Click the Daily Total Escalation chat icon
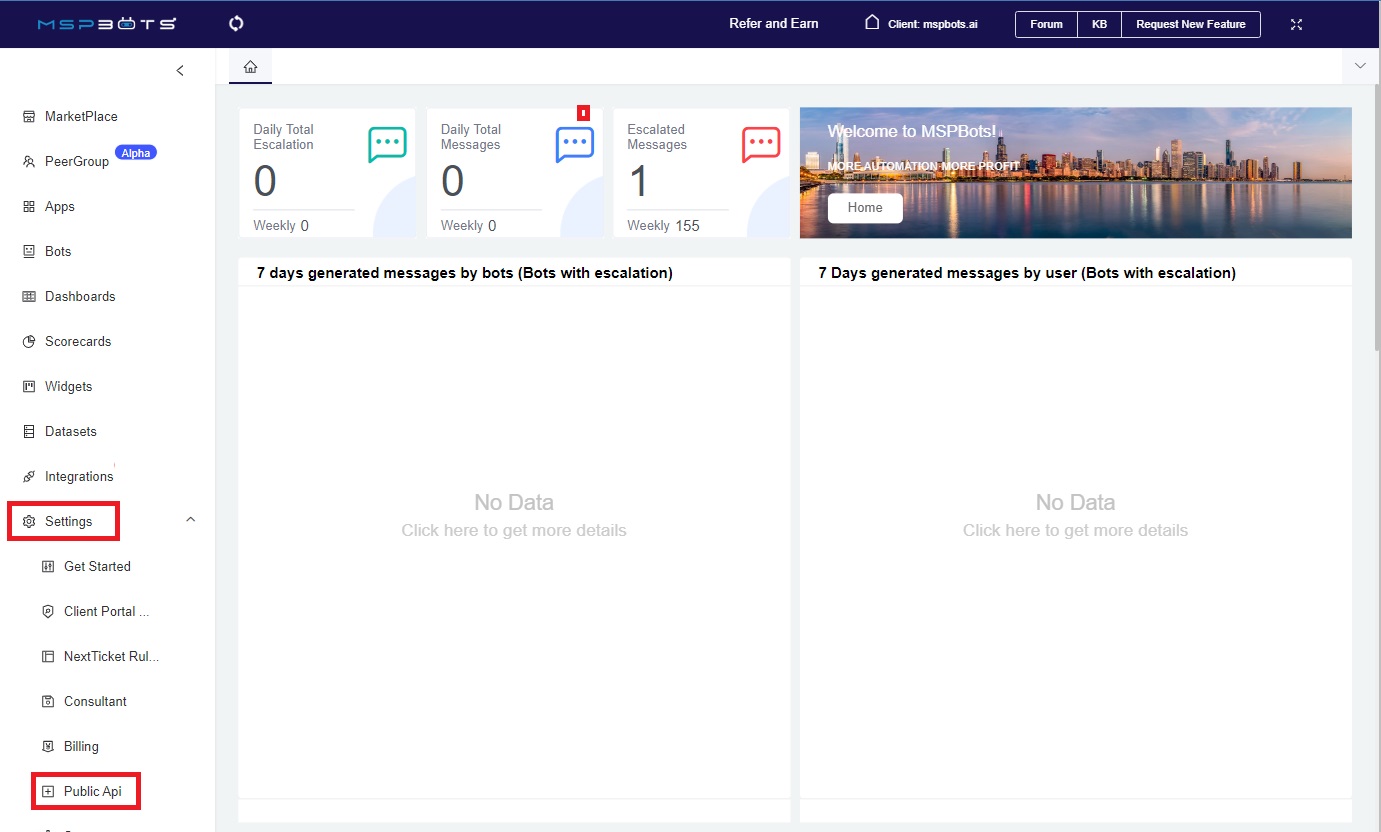 (387, 145)
